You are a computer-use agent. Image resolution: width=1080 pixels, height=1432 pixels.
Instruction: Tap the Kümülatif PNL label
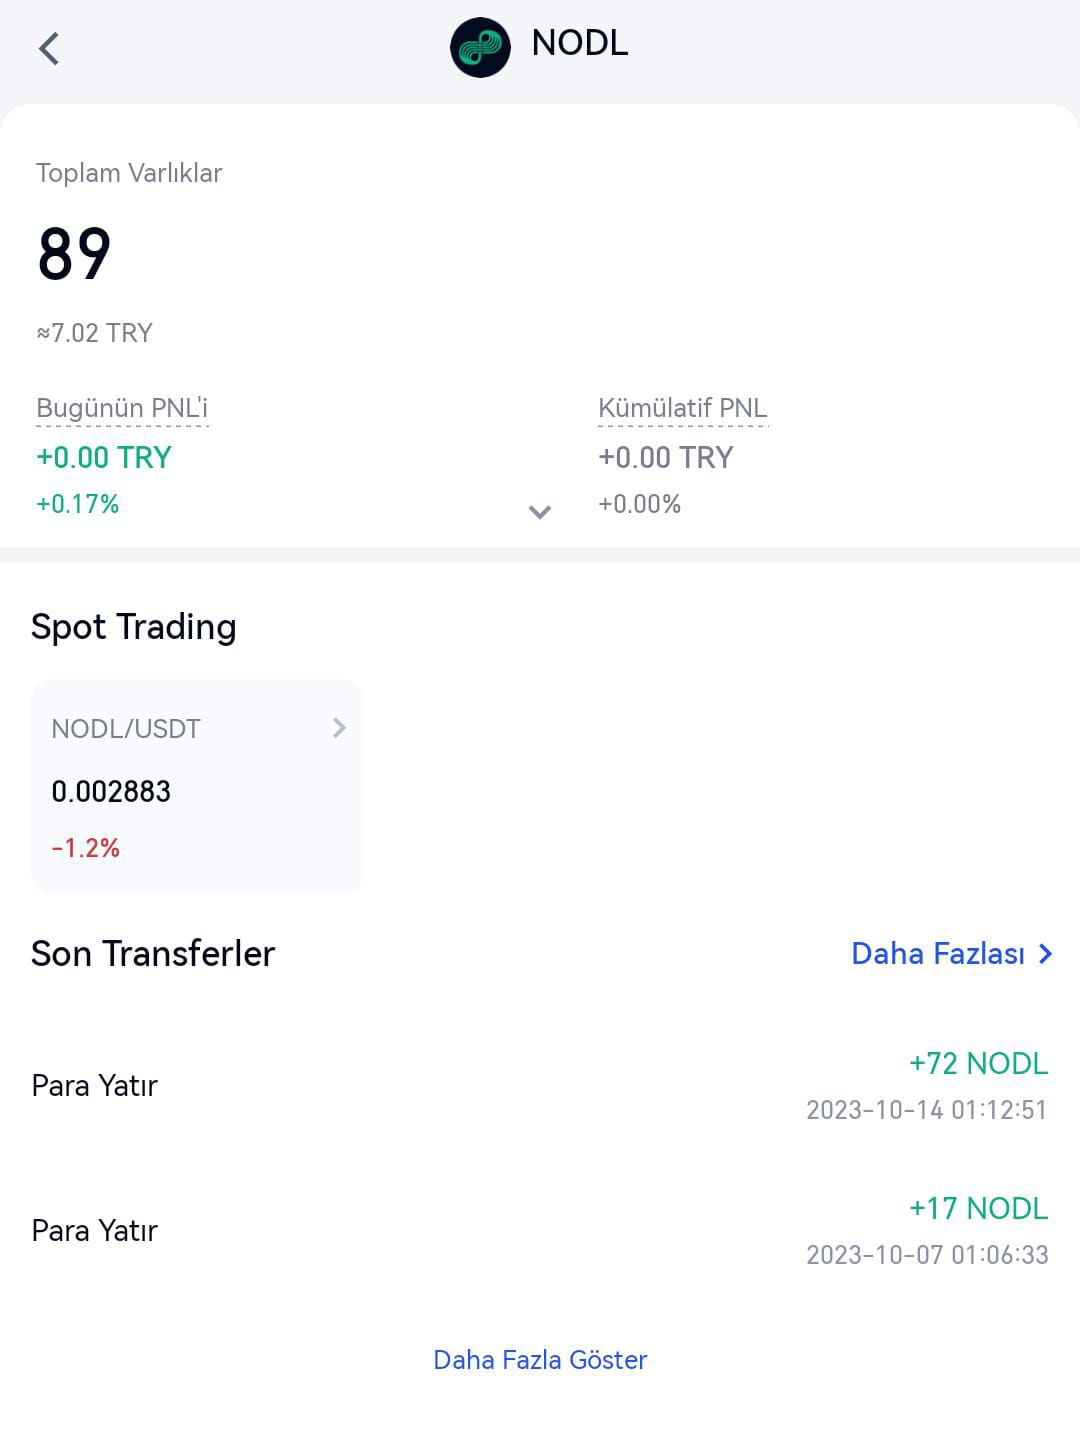pos(683,408)
